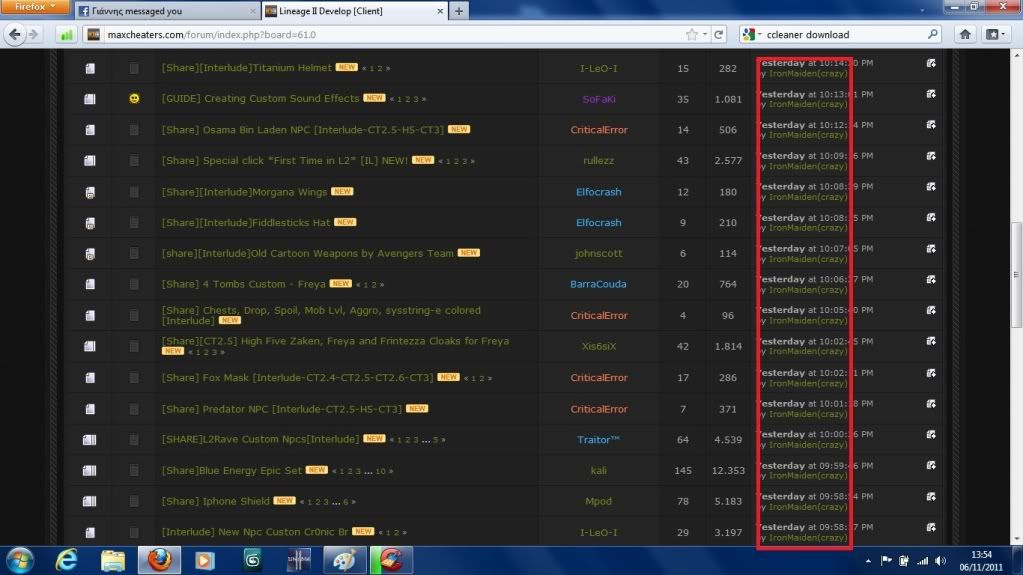Click the browser back arrow button

15,34
